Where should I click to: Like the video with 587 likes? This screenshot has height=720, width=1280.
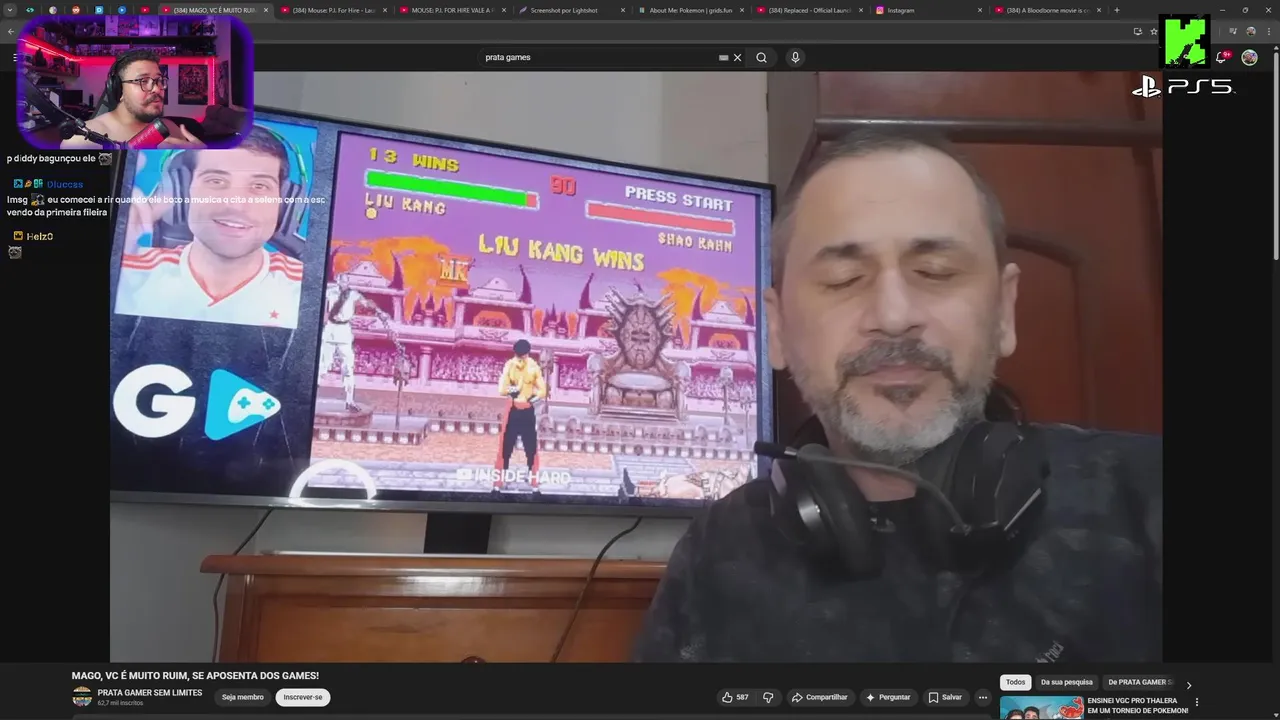click(x=735, y=697)
